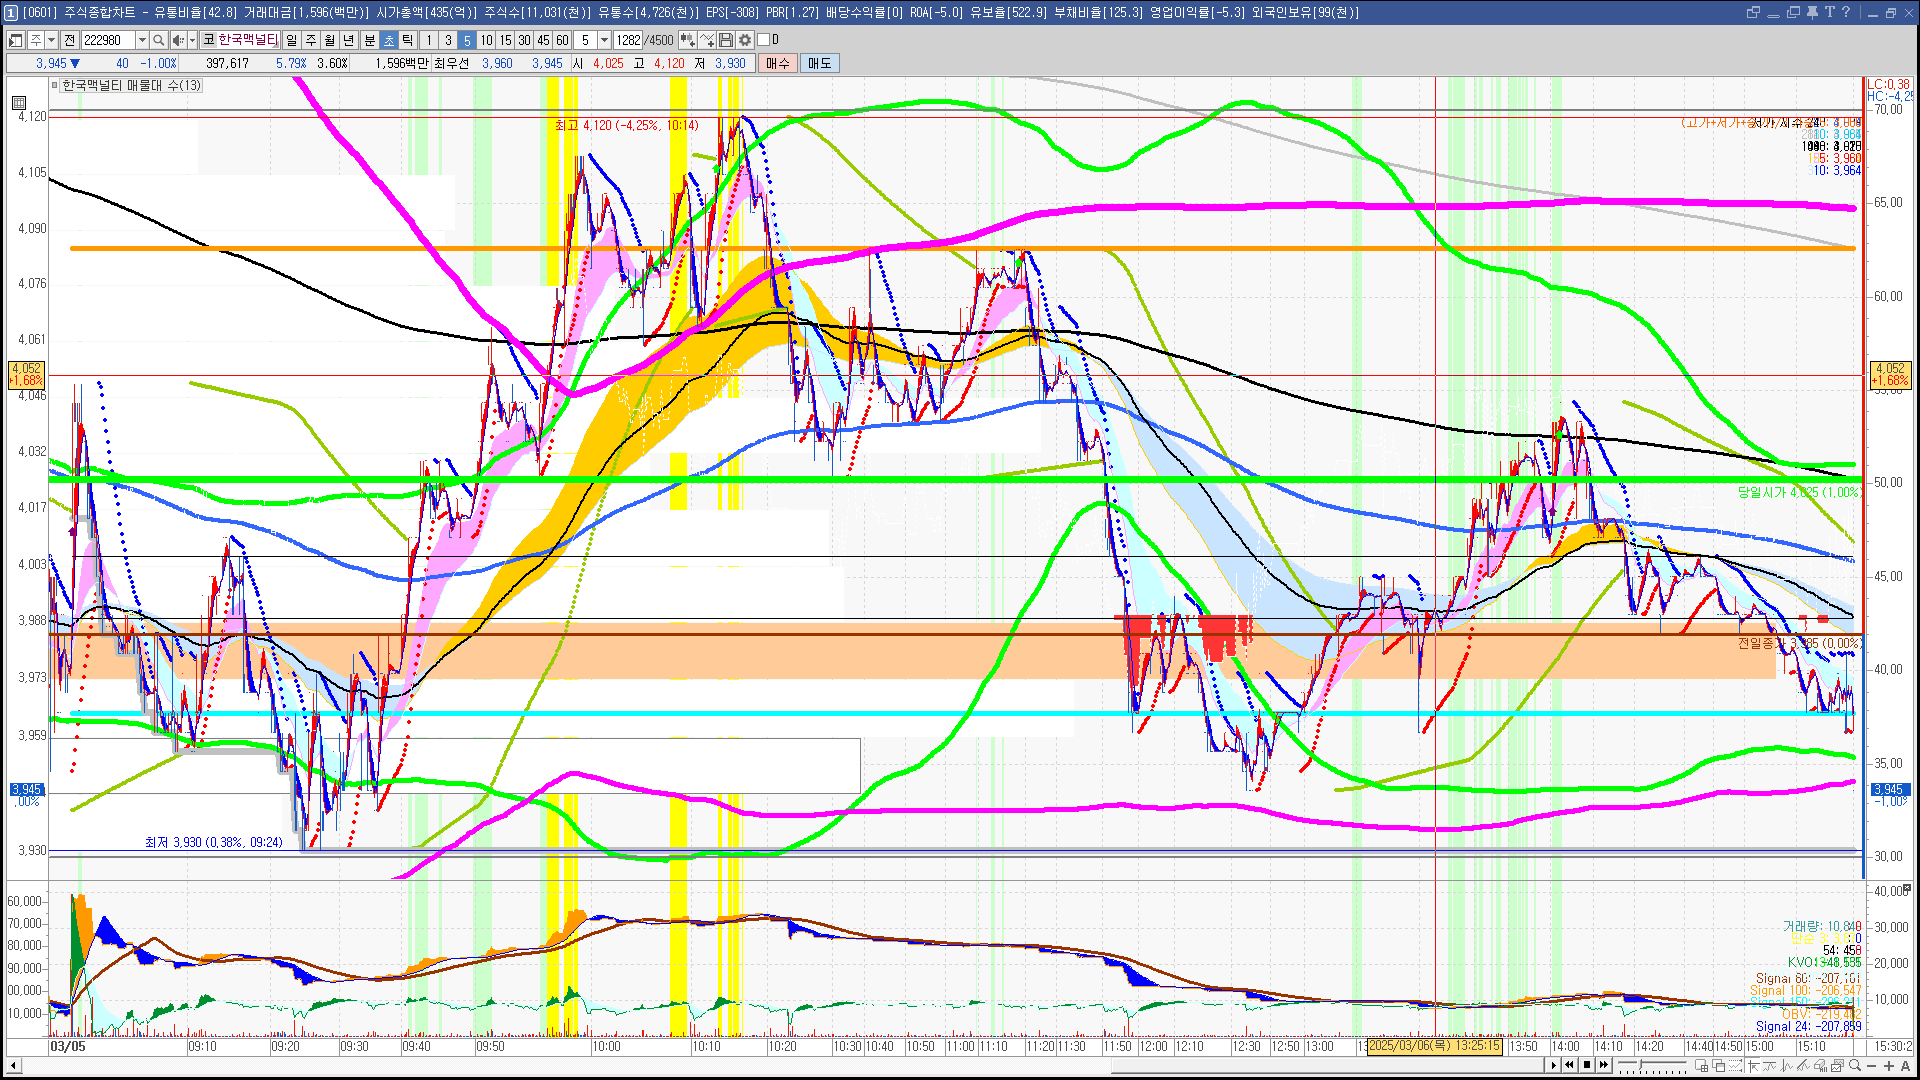Click the save chart floppy icon

click(x=726, y=40)
